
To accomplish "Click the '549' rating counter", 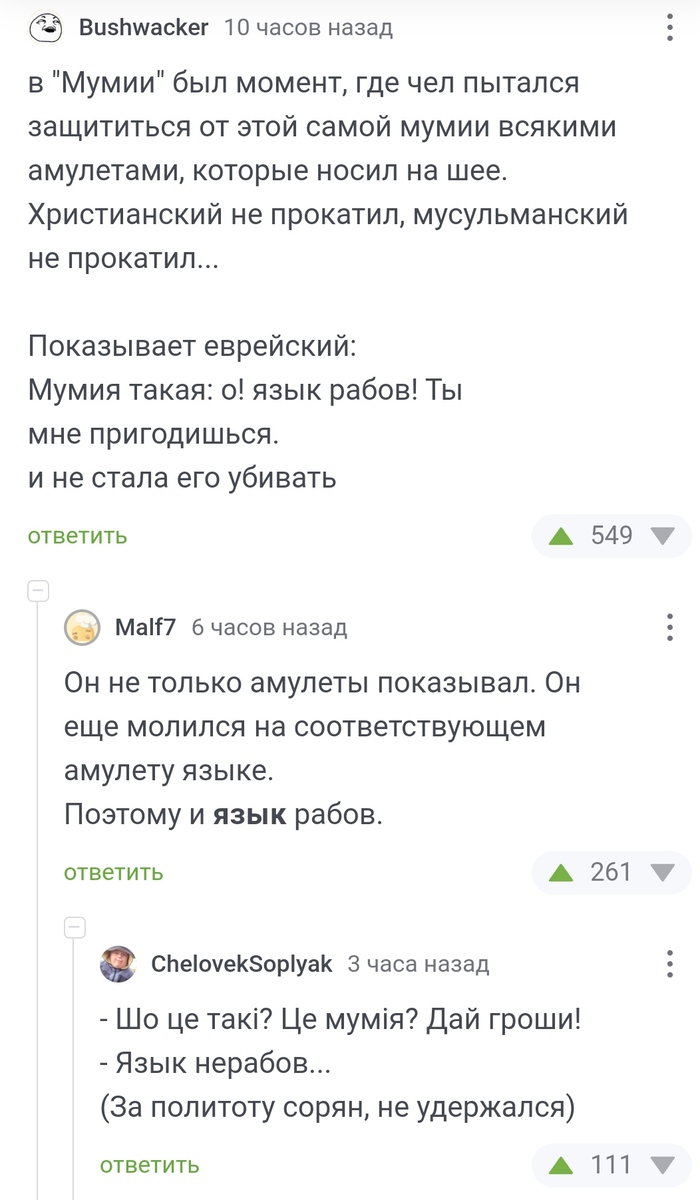I will (610, 536).
